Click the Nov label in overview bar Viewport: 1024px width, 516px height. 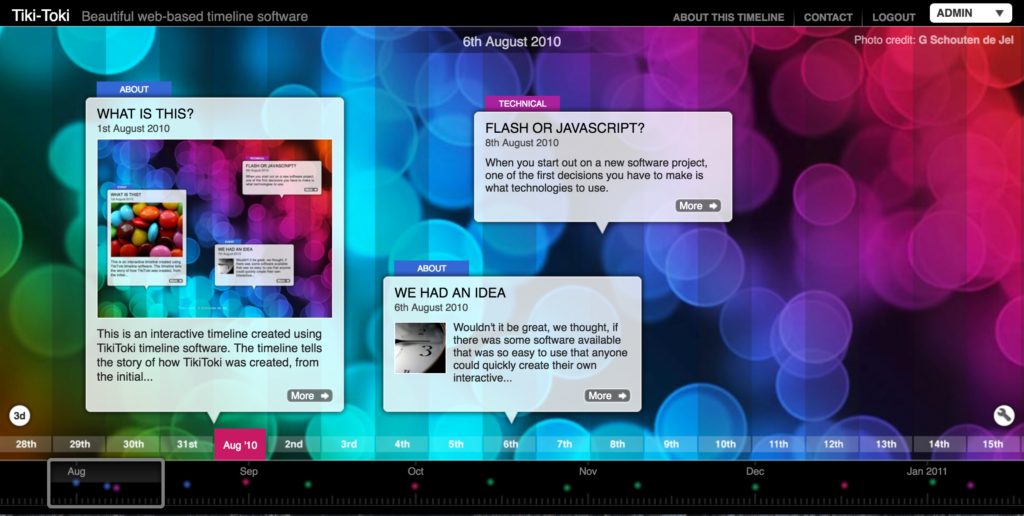pos(588,471)
